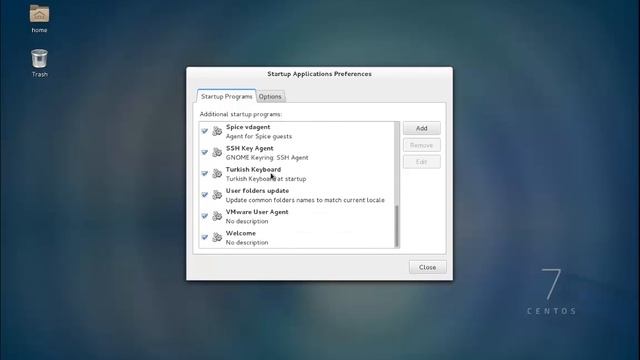Image resolution: width=640 pixels, height=360 pixels.
Task: Click the gear icon beside Spice vdagent
Action: point(217,131)
